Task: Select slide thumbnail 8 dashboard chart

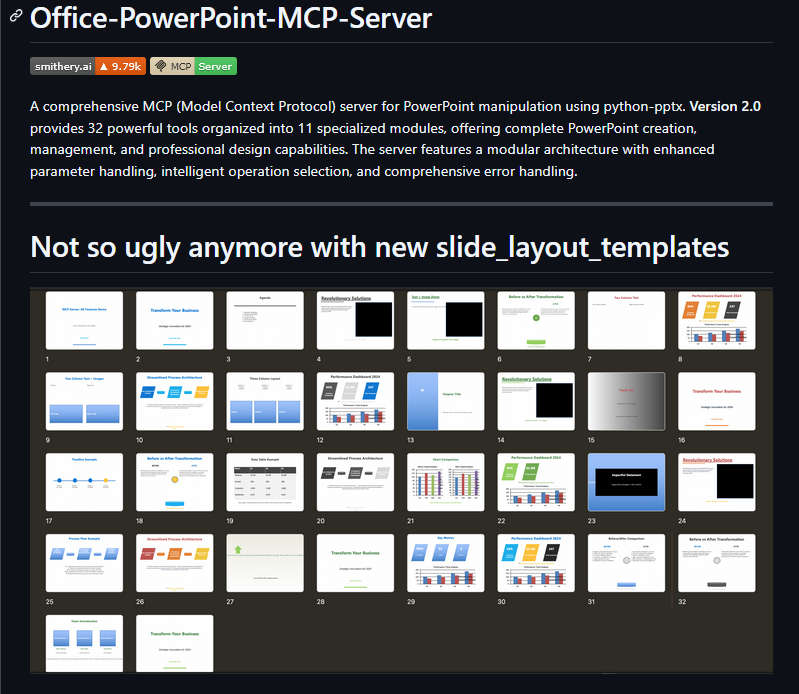Action: 717,321
